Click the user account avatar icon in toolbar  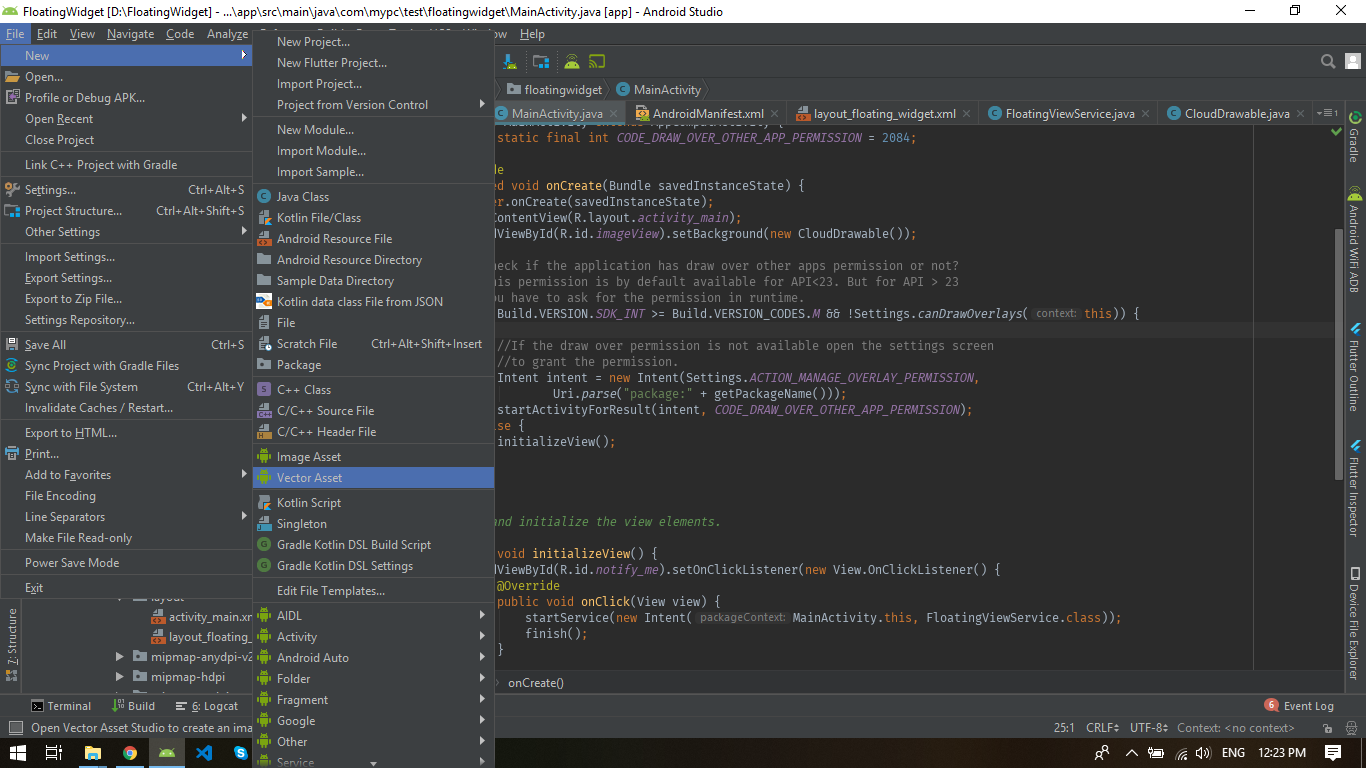point(1351,61)
